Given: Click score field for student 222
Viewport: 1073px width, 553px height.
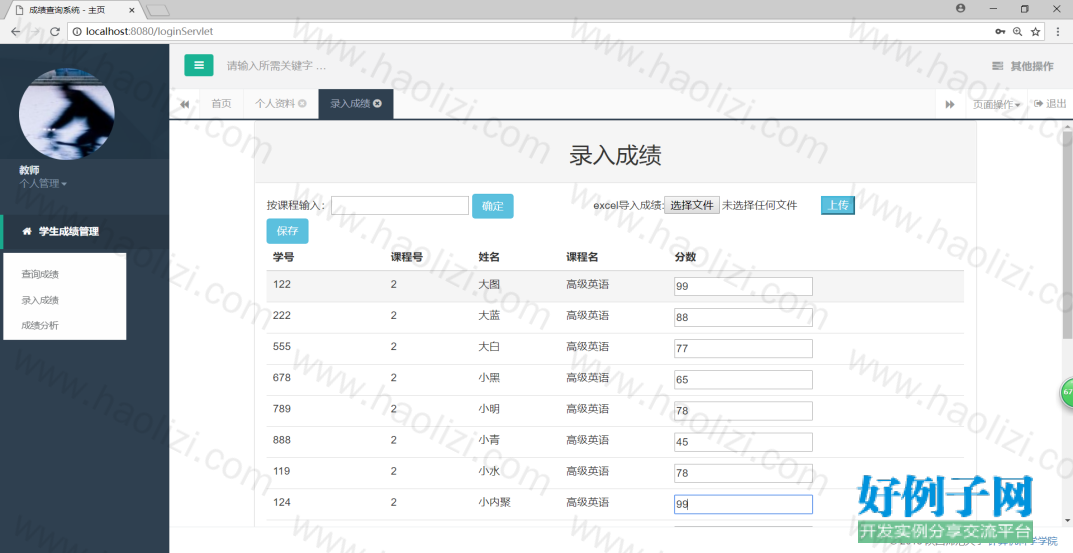Looking at the screenshot, I should pyautogui.click(x=743, y=318).
